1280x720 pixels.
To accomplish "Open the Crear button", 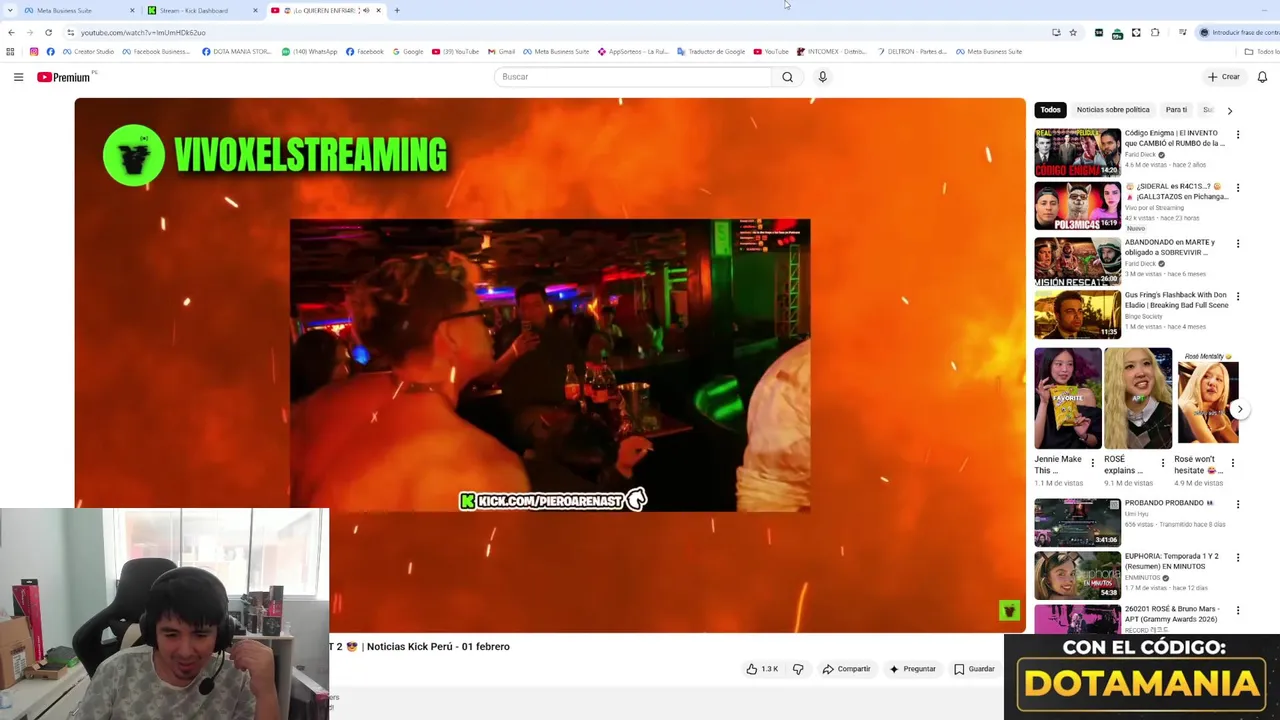I will (1223, 77).
